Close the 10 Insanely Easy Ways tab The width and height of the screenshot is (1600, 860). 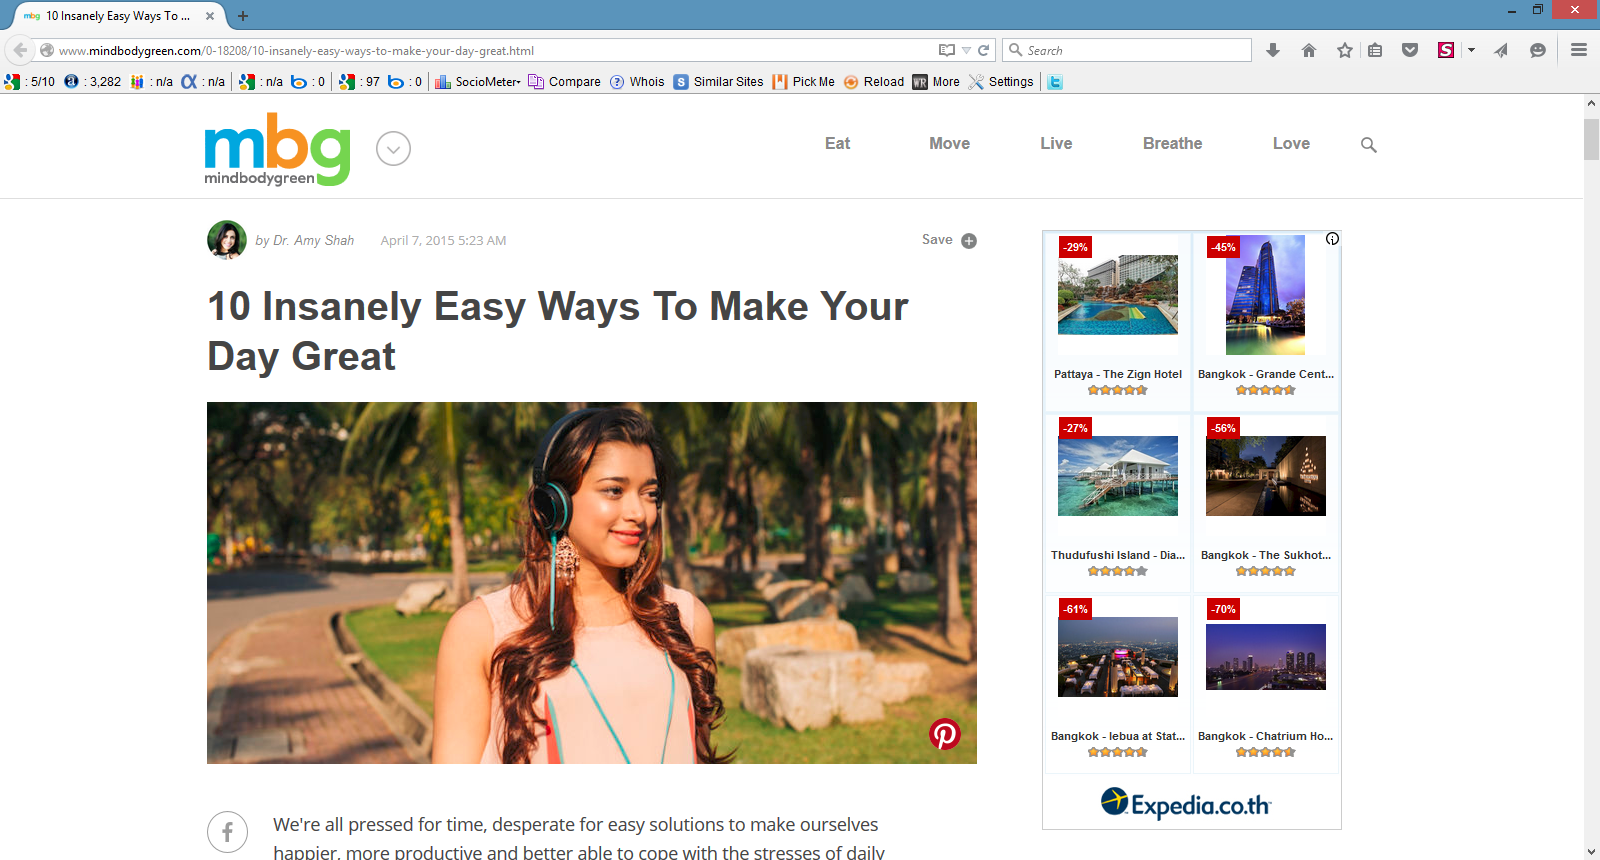[x=210, y=16]
